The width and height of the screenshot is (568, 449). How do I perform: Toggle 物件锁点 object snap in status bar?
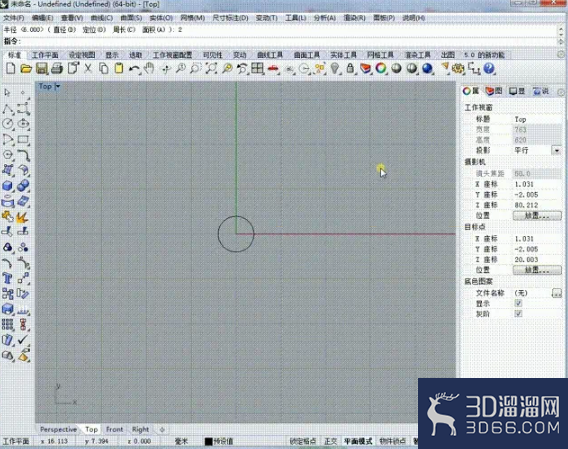(x=392, y=441)
